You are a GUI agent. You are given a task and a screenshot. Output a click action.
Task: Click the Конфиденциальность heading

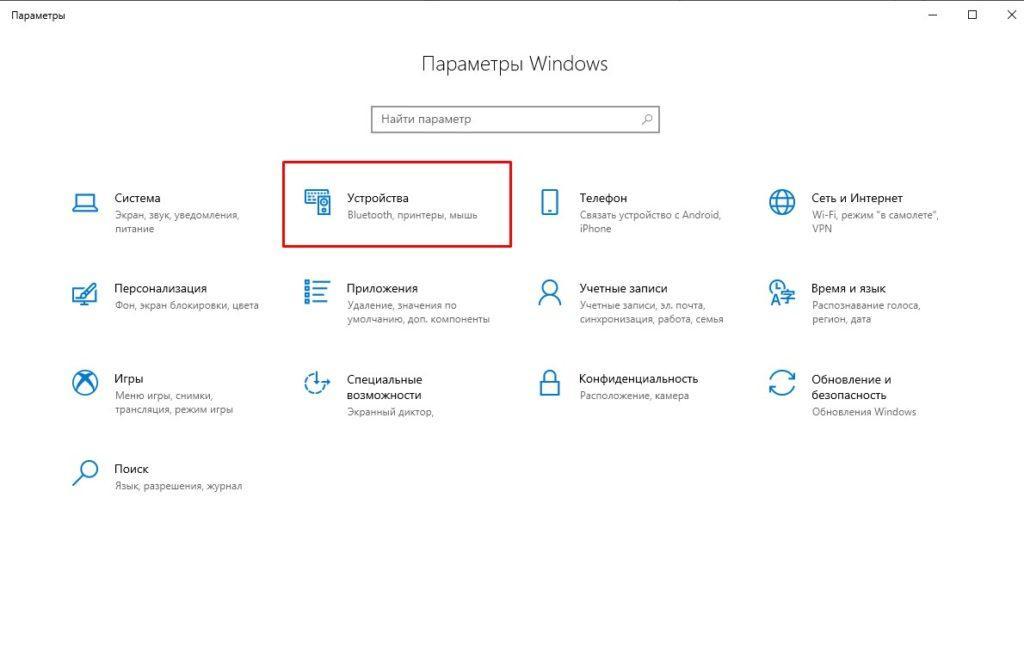coord(638,379)
